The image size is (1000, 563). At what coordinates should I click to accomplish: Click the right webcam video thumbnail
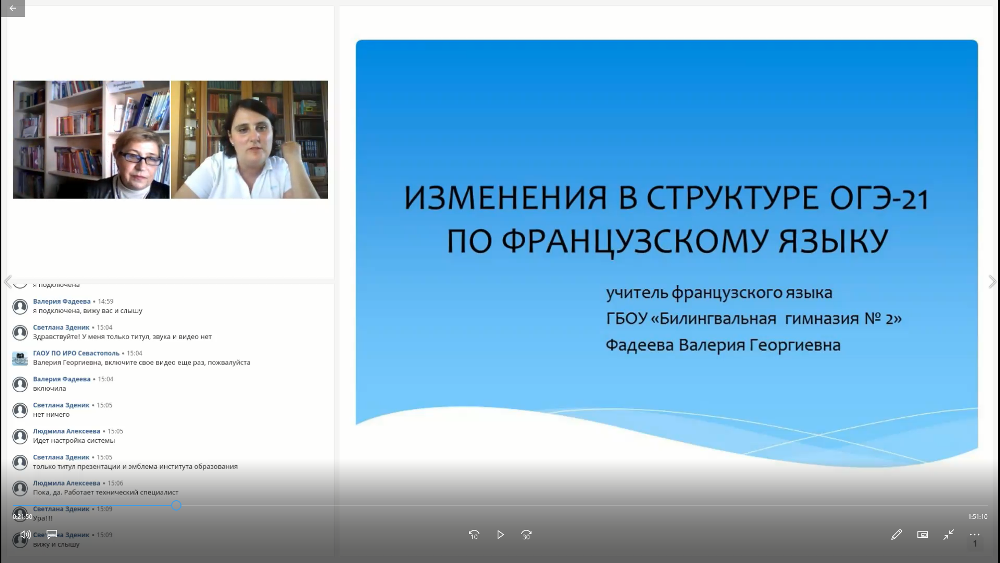click(250, 140)
